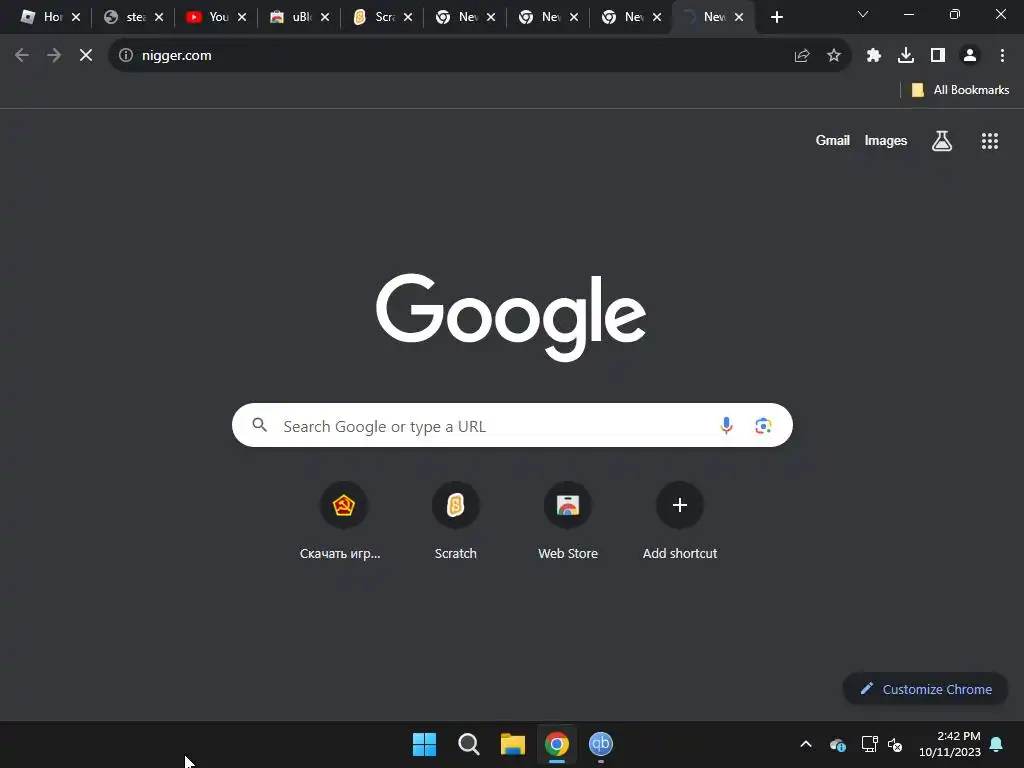Open Search Labs flask icon

942,140
